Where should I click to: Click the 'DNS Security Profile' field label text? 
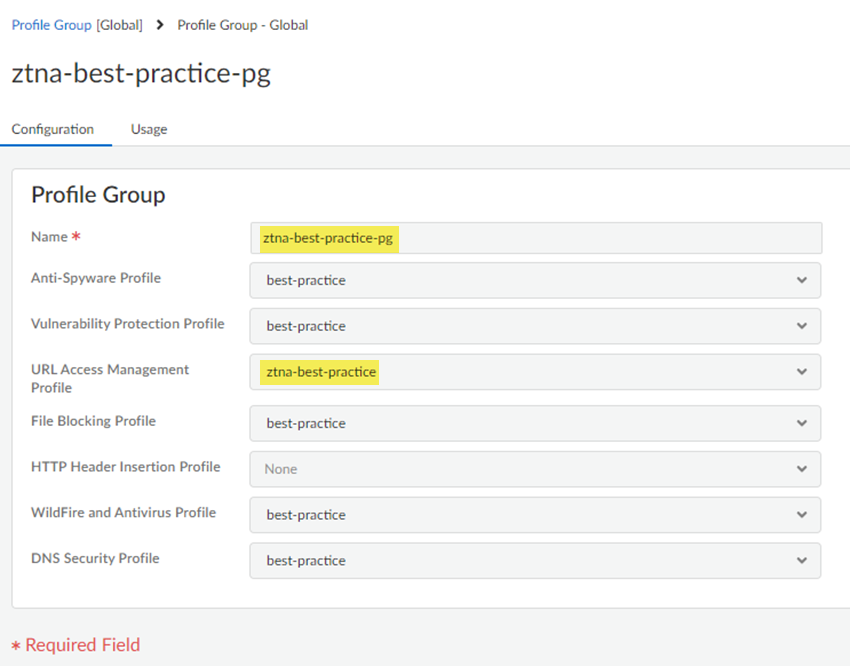(95, 558)
